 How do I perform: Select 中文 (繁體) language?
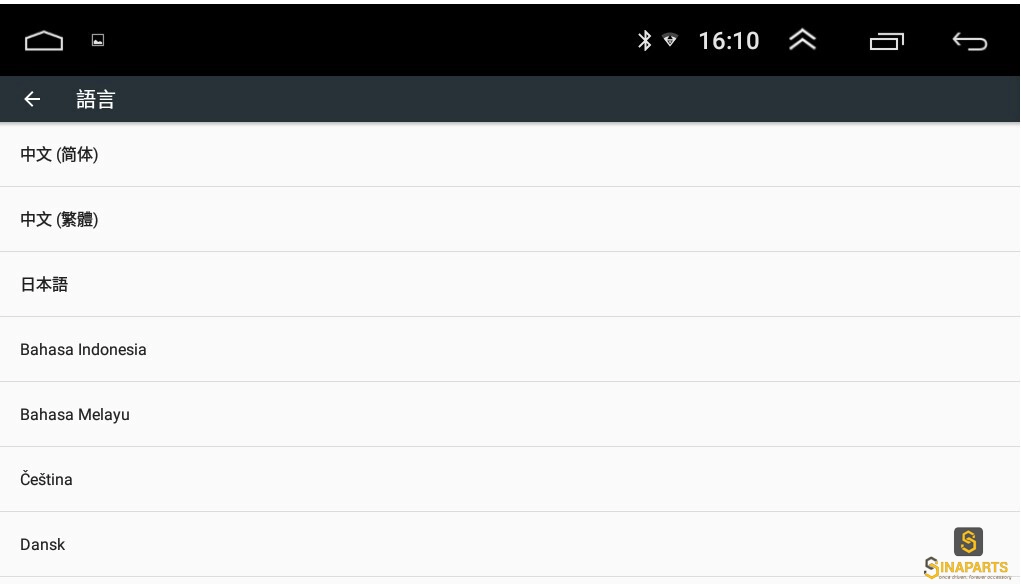(510, 219)
